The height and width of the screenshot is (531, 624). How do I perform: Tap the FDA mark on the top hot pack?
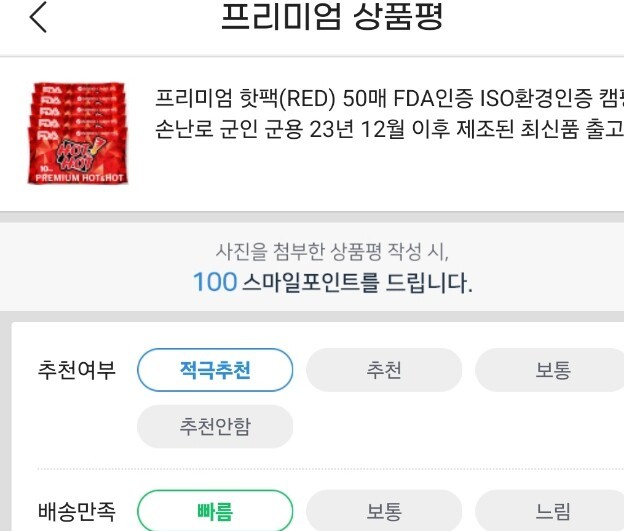click(x=51, y=90)
